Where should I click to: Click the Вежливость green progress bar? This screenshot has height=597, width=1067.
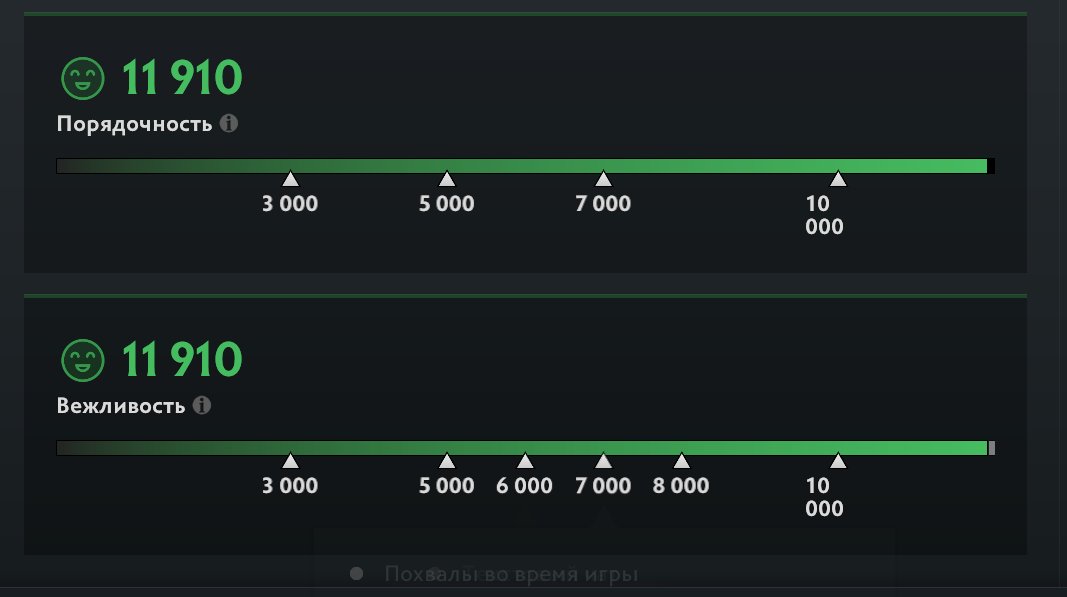click(522, 448)
